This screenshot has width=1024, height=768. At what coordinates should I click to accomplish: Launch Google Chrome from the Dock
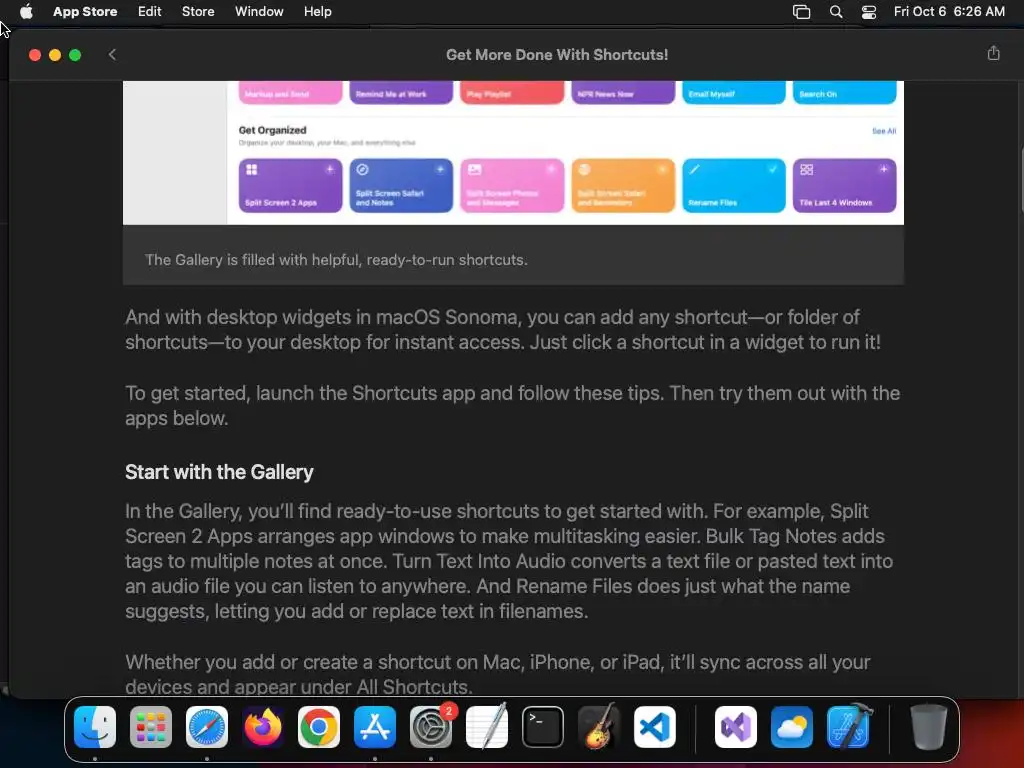coord(319,727)
